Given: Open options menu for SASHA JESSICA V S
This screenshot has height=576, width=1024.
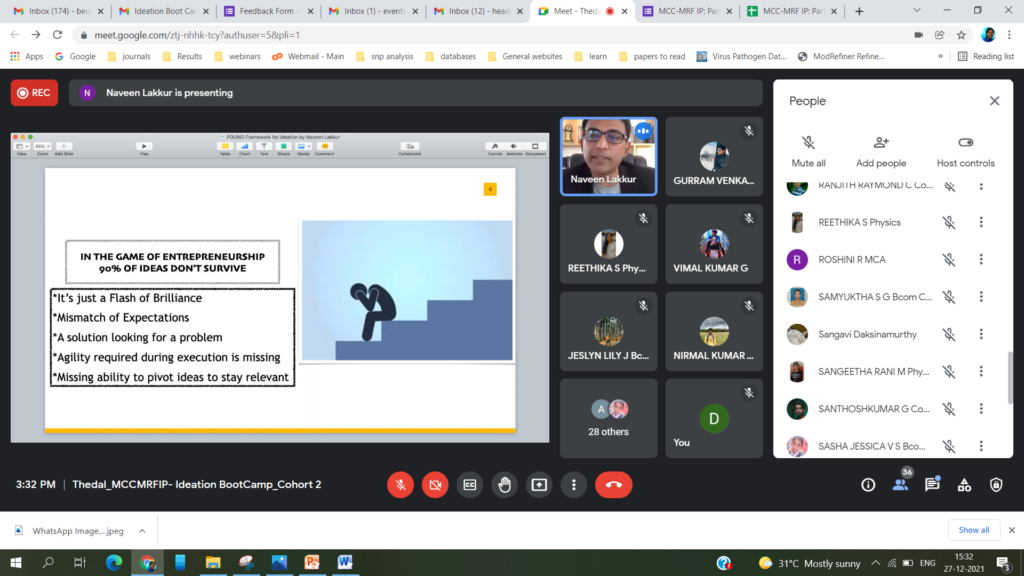Looking at the screenshot, I should [981, 445].
